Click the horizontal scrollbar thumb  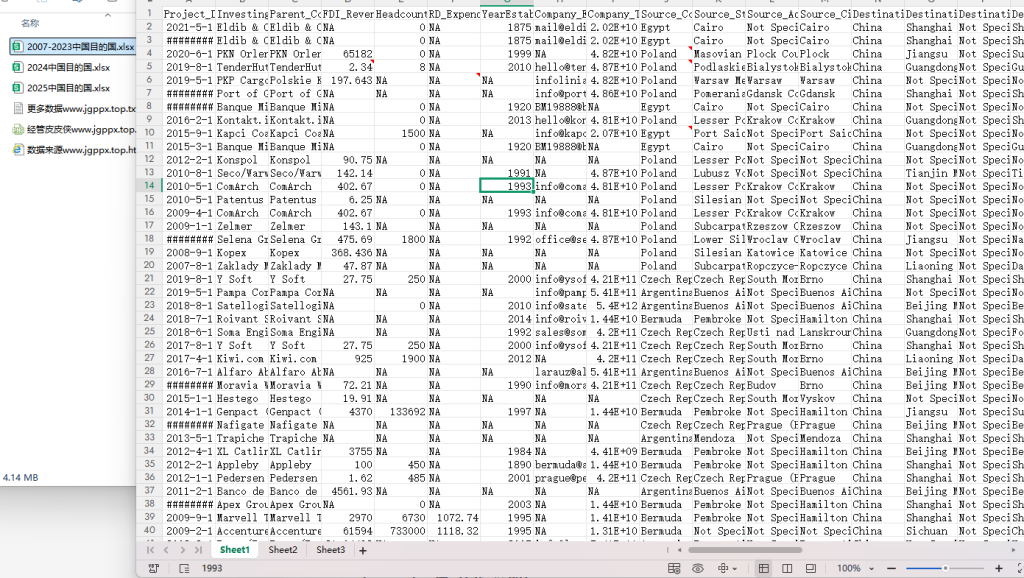coord(744,550)
